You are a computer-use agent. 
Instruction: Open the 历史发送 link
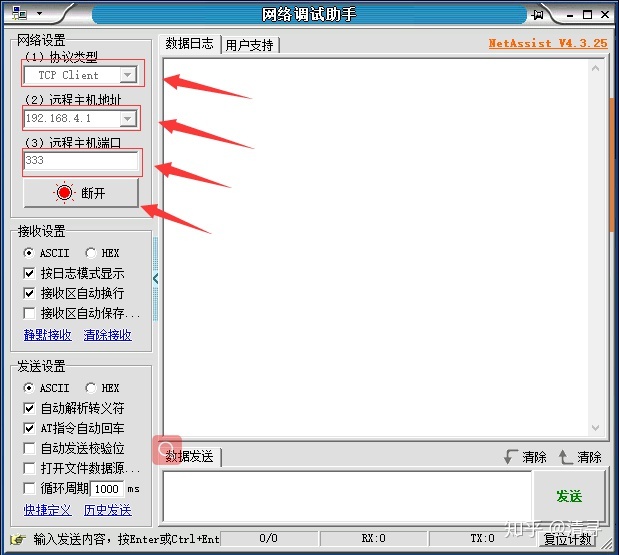click(x=108, y=510)
